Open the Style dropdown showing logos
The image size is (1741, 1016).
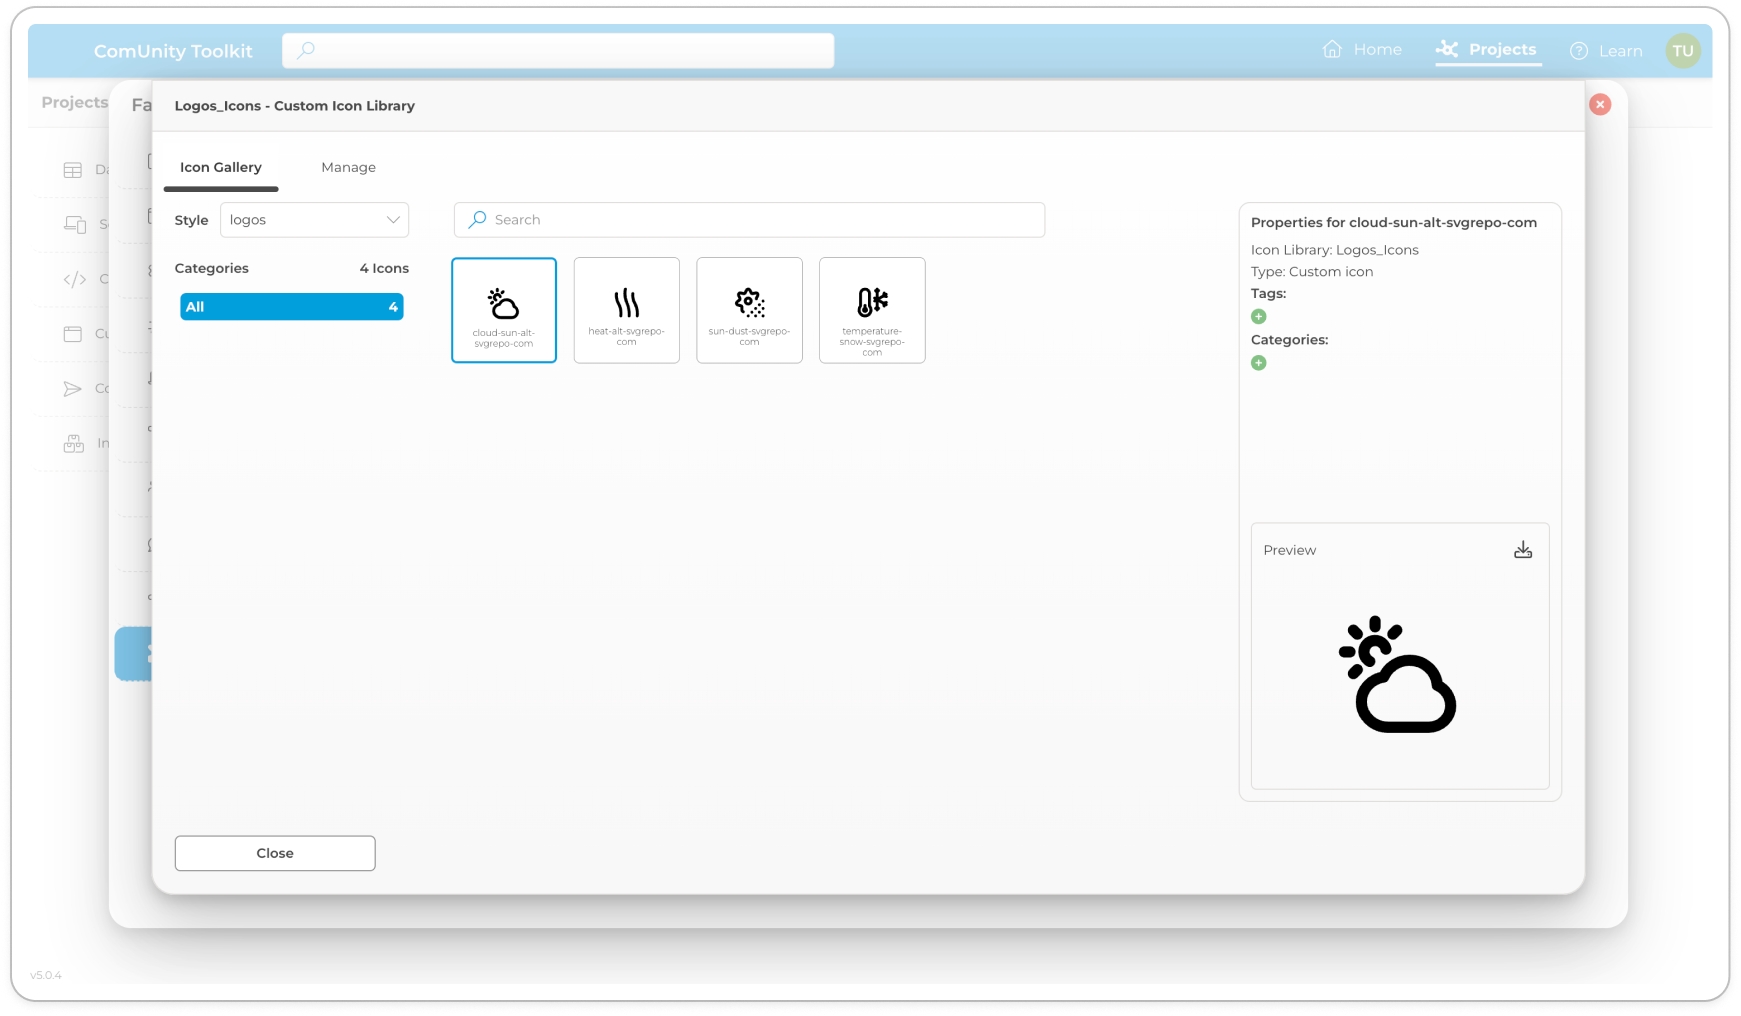(314, 220)
